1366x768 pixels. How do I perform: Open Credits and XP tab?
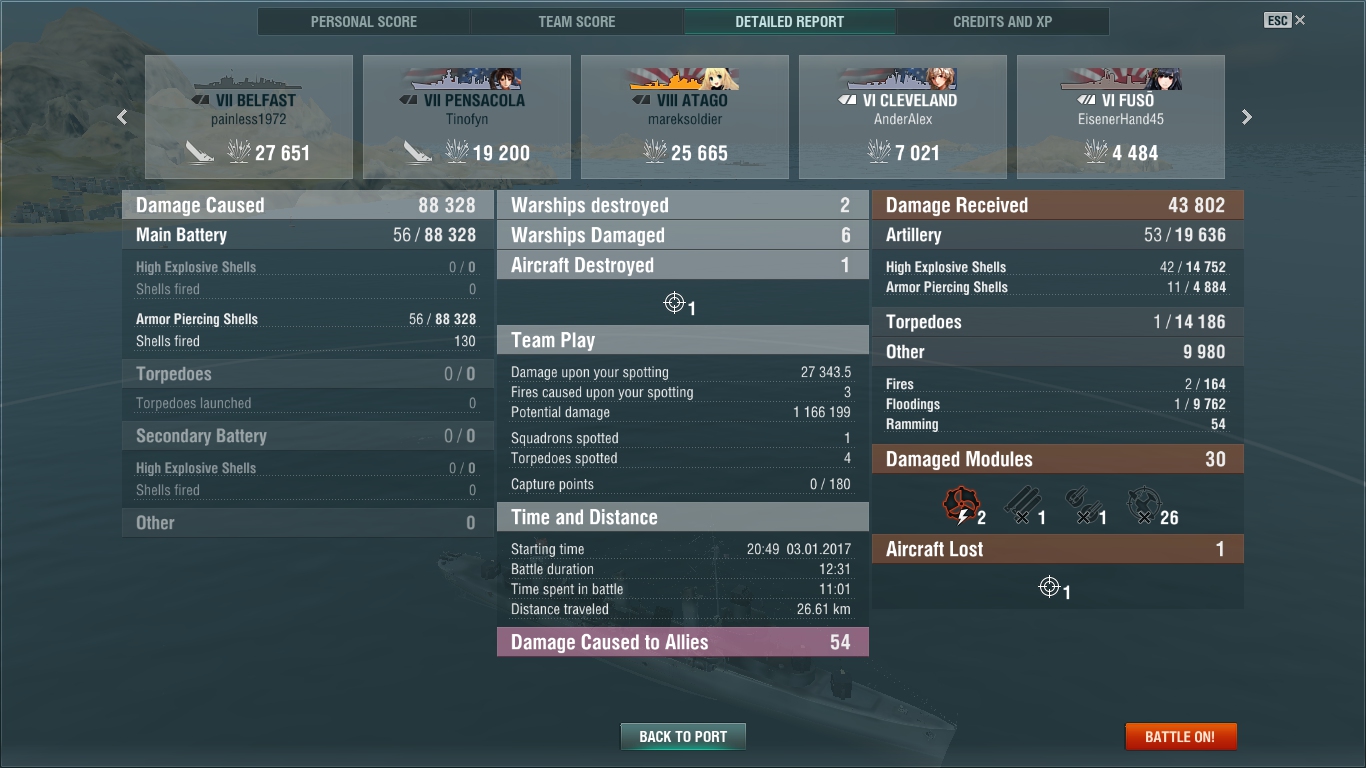pyautogui.click(x=1003, y=21)
